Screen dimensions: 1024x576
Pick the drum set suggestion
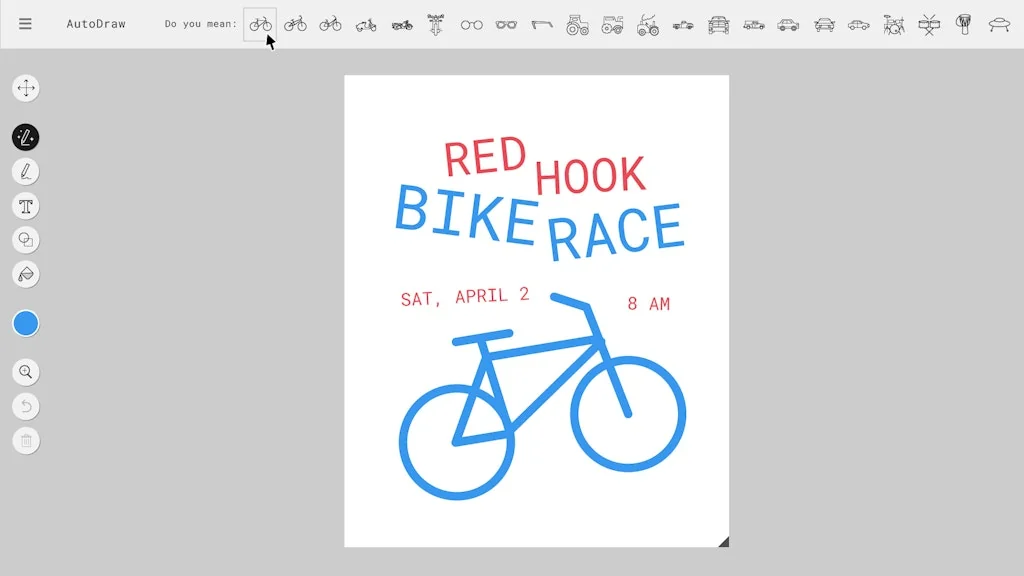point(892,24)
